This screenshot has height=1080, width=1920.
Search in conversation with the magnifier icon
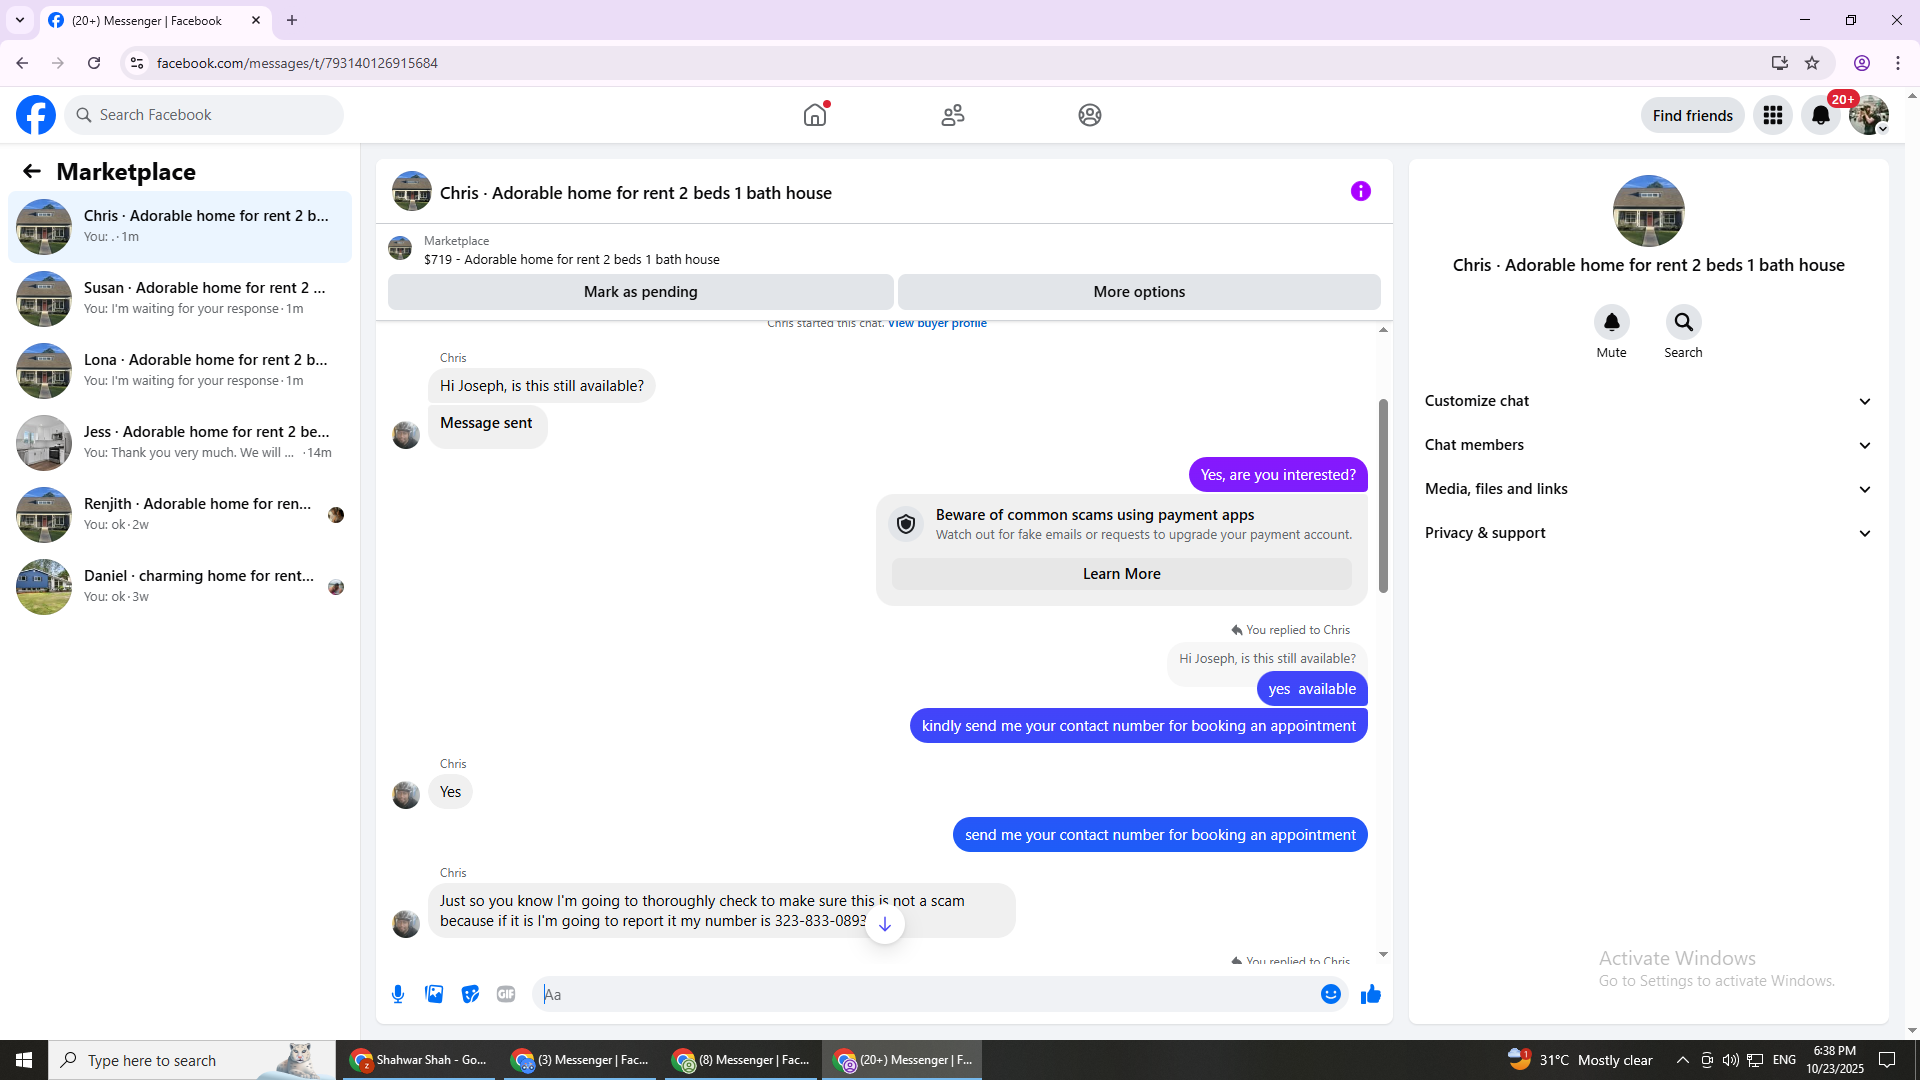pos(1683,322)
